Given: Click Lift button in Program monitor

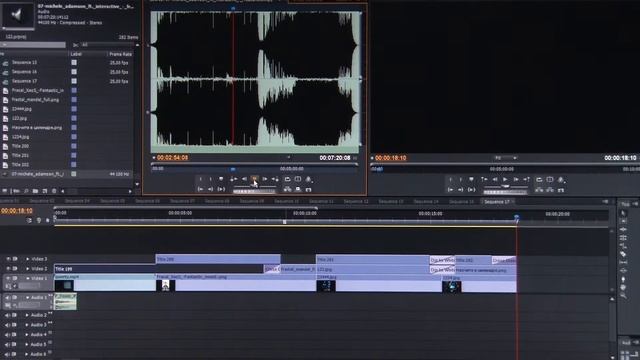Looking at the screenshot, I should (539, 190).
